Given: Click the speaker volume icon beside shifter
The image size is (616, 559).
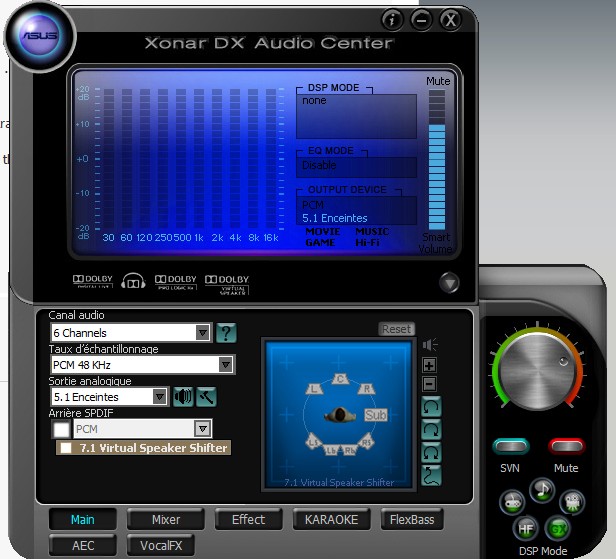Looking at the screenshot, I should (x=430, y=345).
